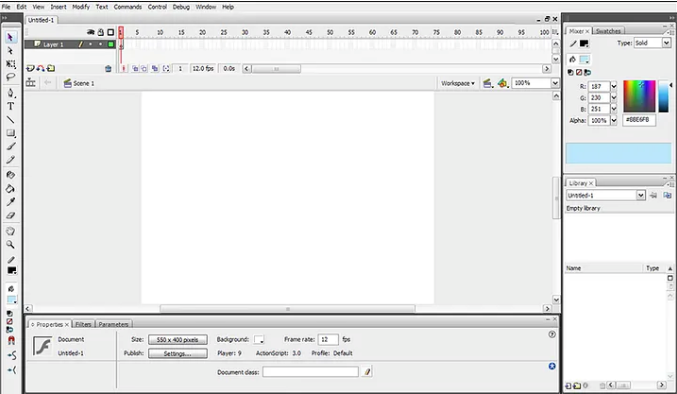Click the Center Frame button

tap(123, 69)
